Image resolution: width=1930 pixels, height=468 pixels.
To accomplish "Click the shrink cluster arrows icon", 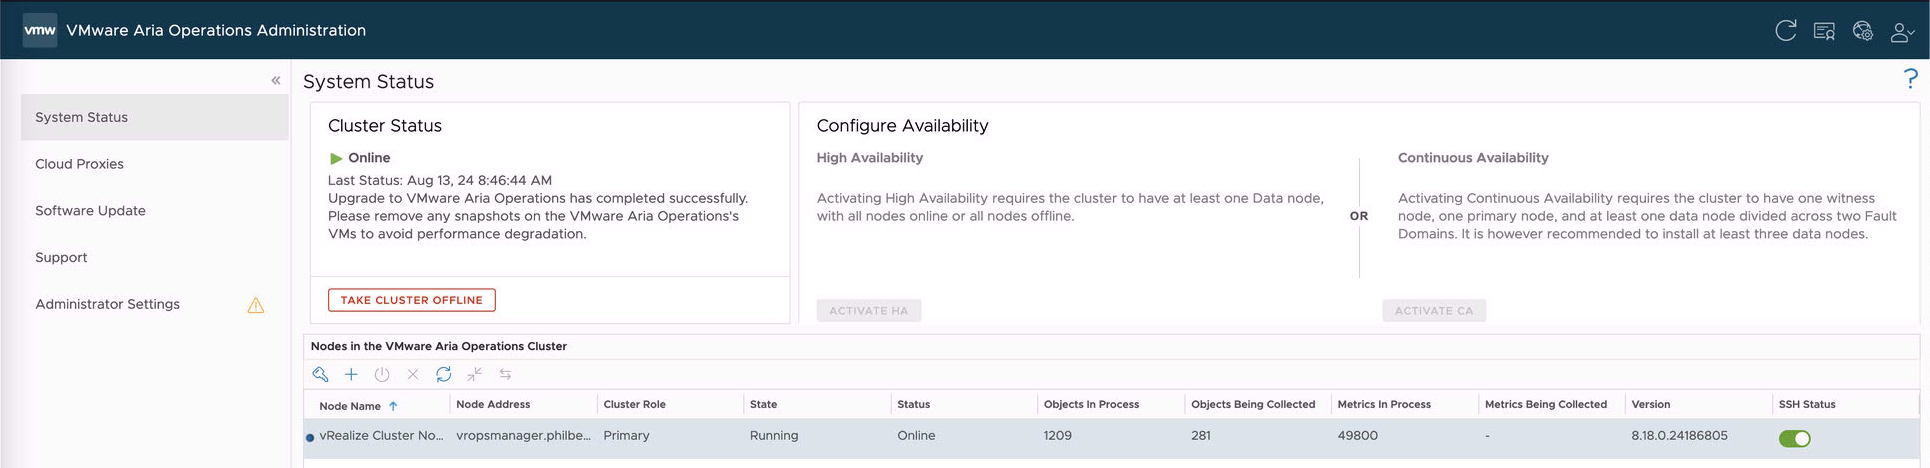I will (475, 374).
